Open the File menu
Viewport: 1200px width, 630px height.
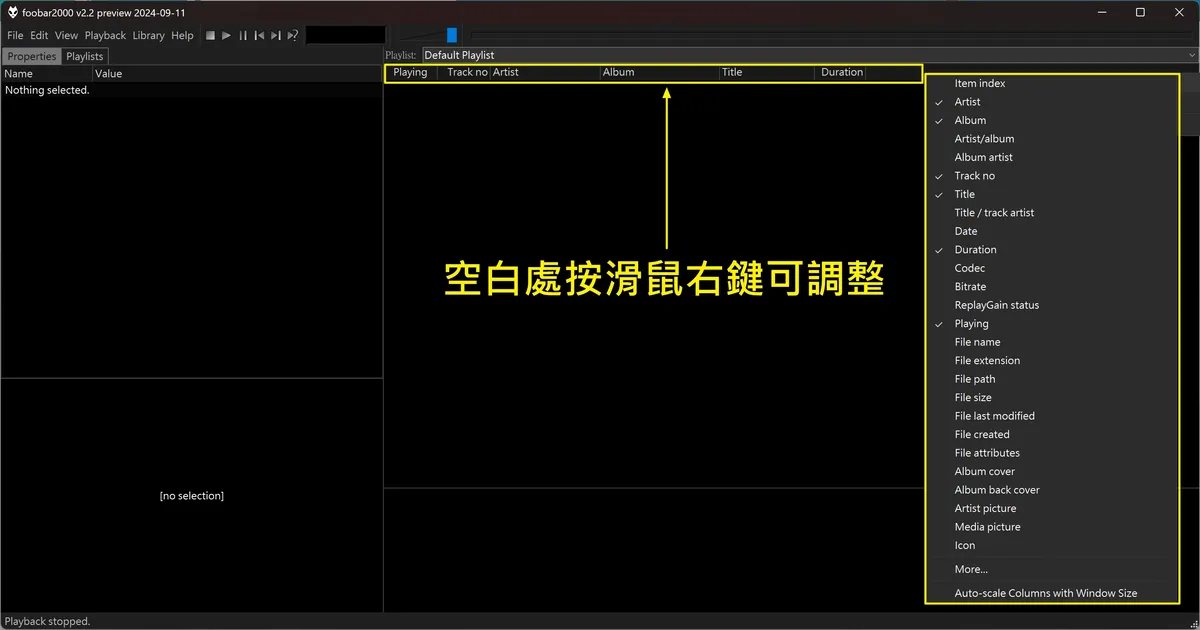tap(15, 35)
